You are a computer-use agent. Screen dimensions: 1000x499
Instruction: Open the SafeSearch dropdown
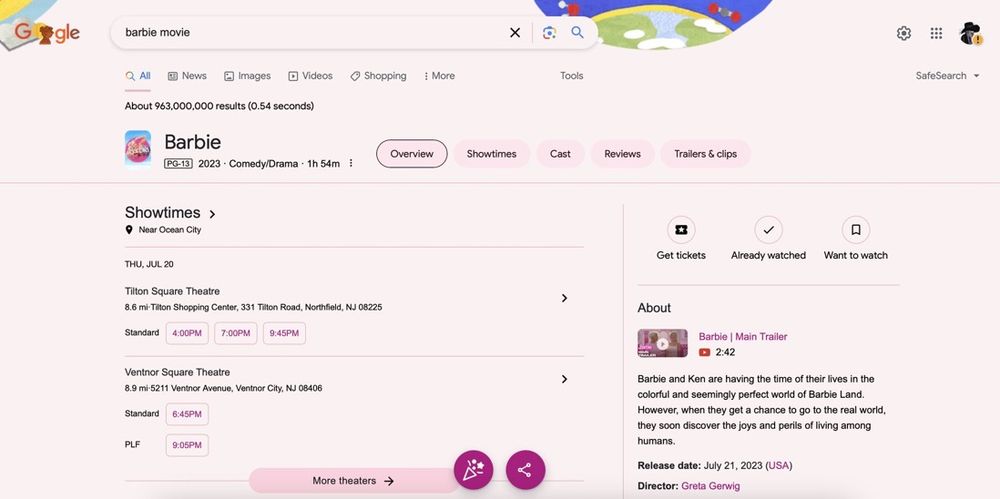coord(947,75)
